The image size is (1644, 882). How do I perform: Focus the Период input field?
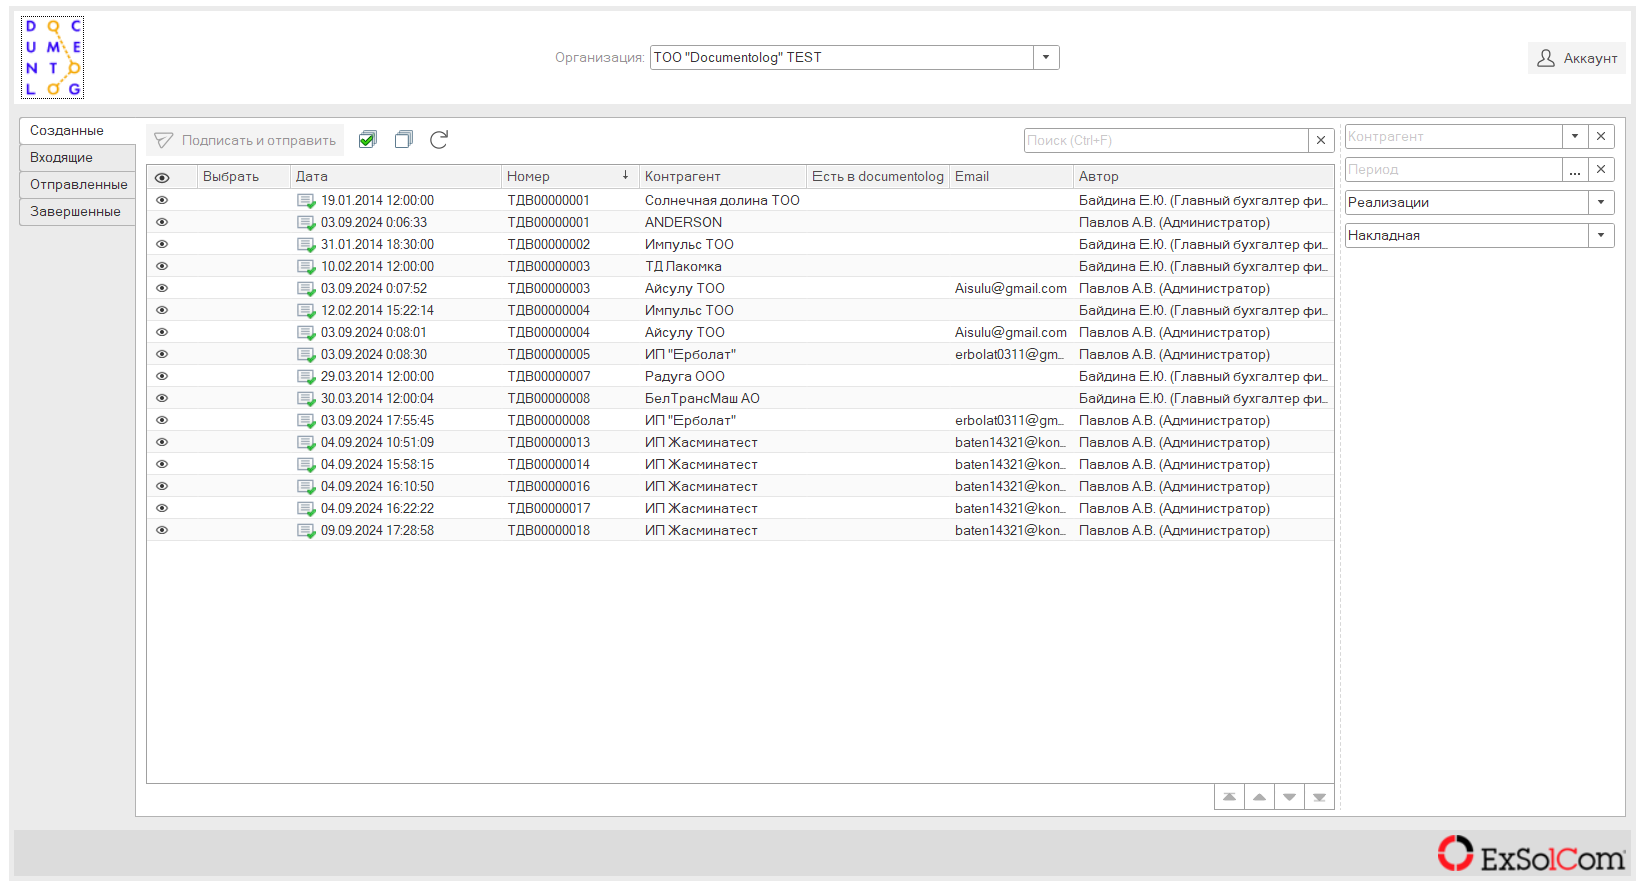1453,169
